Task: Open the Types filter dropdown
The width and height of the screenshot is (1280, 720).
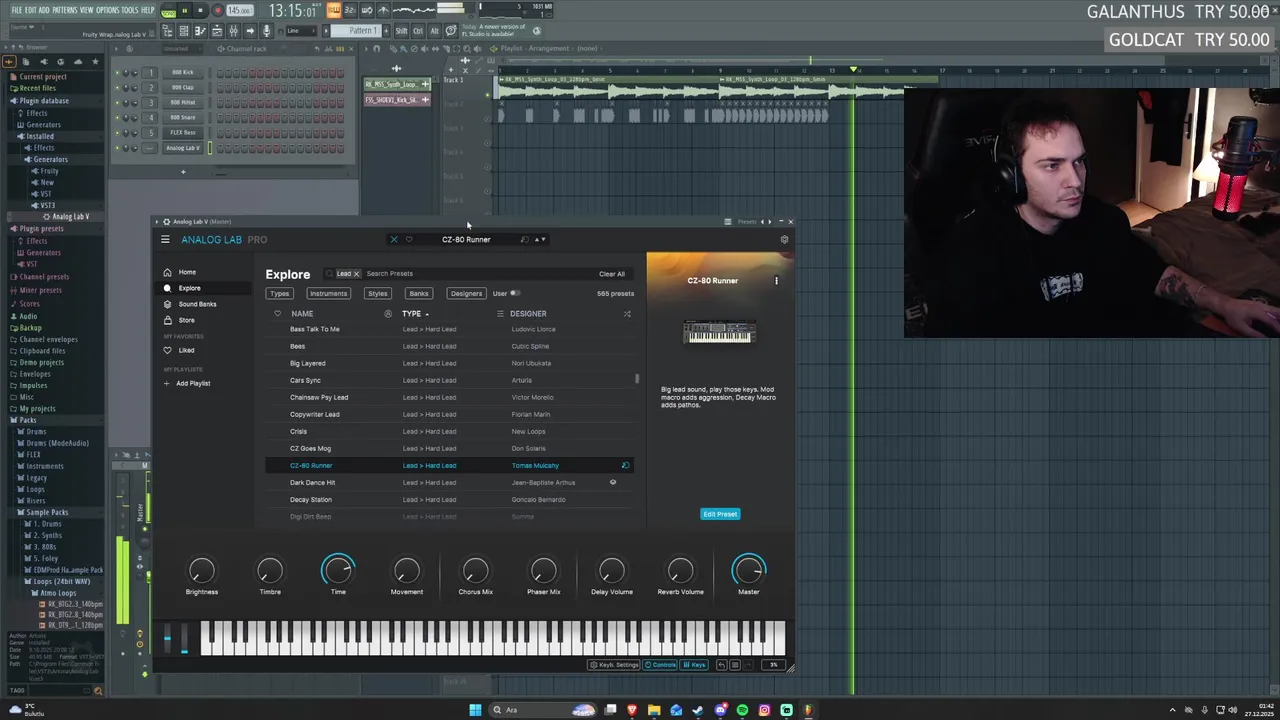Action: 280,293
